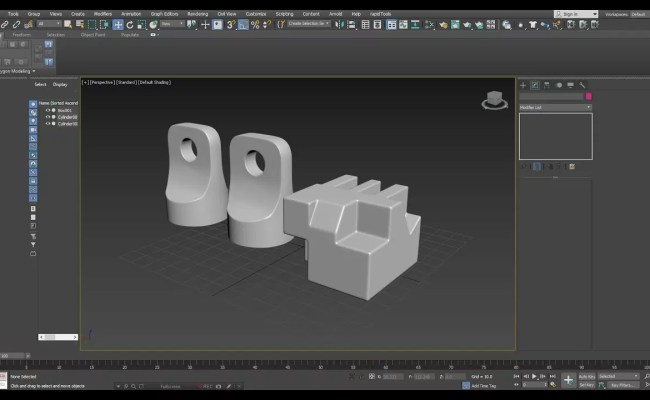The image size is (650, 400).
Task: Toggle visibility eye of last Cylinder row
Action: coord(48,124)
